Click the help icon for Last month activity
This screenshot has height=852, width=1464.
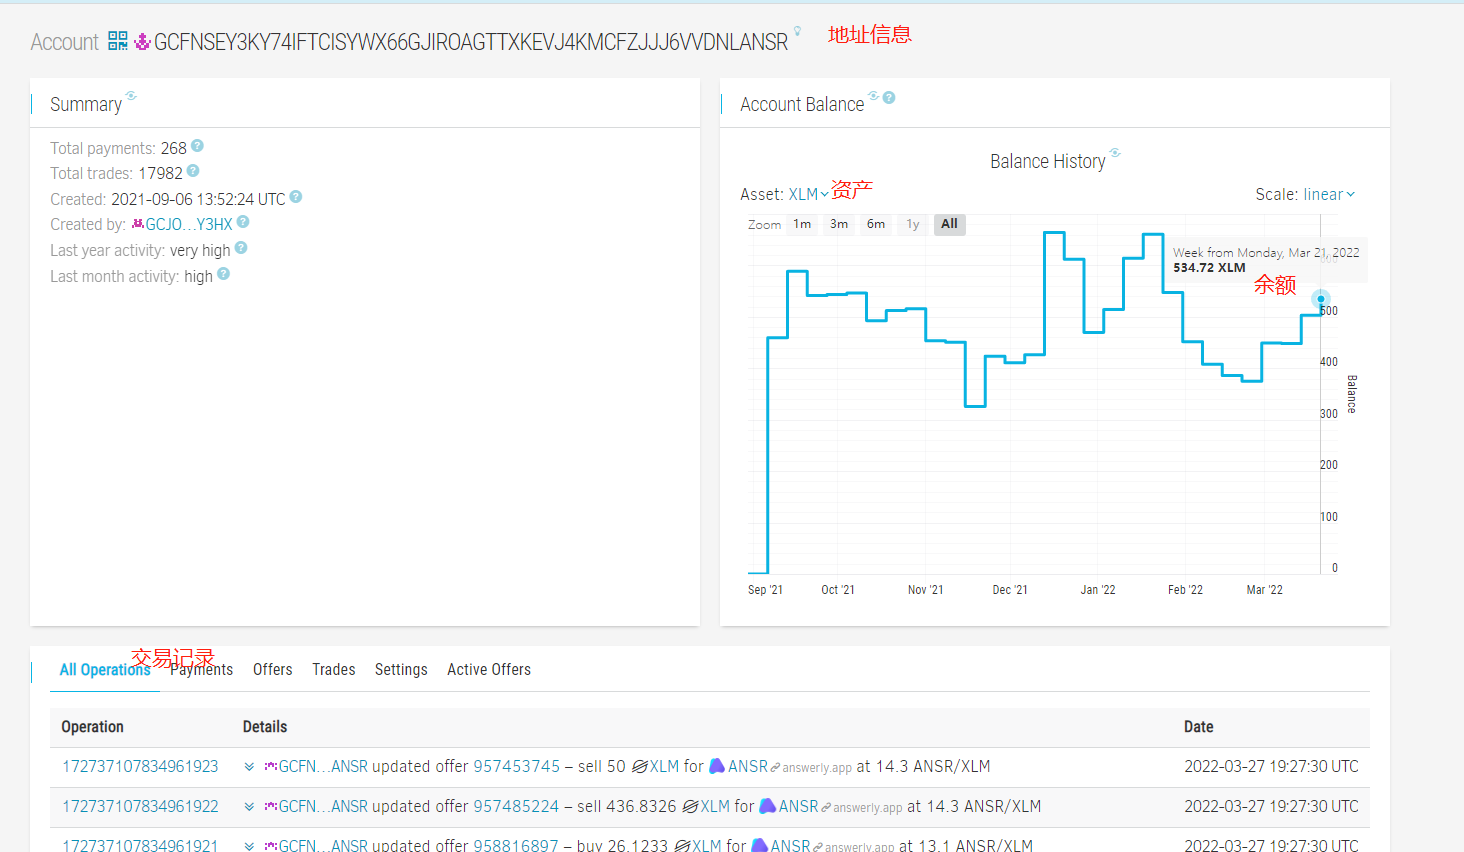(223, 274)
